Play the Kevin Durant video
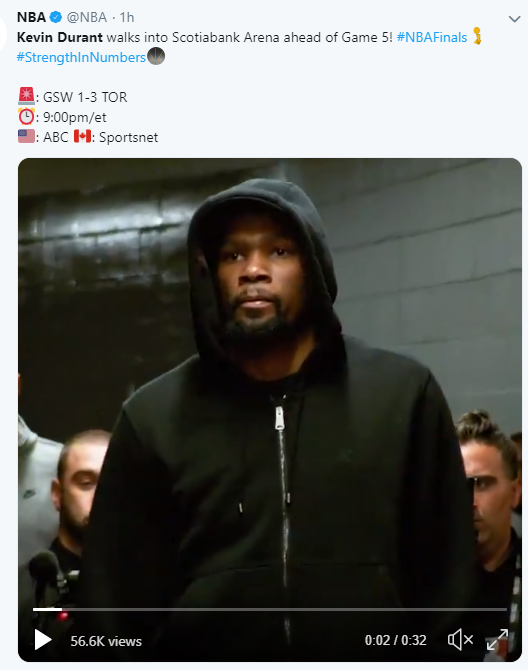The image size is (528, 670). (x=43, y=640)
